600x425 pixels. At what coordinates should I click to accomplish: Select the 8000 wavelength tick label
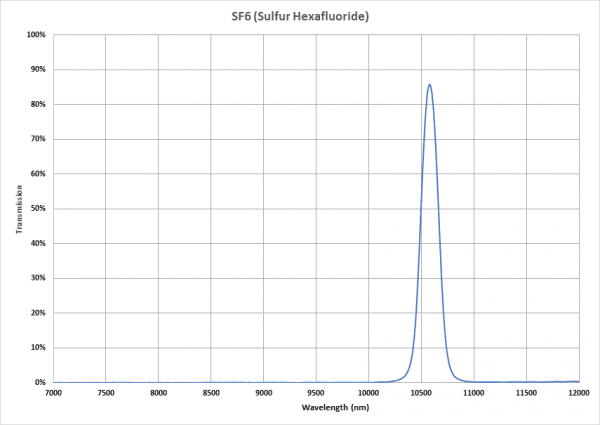coord(159,394)
